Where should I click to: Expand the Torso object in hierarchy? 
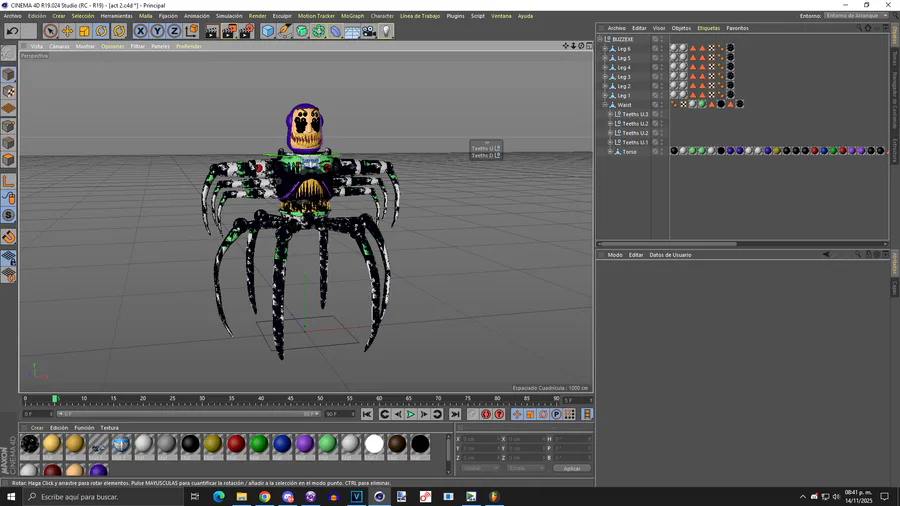pyautogui.click(x=610, y=152)
